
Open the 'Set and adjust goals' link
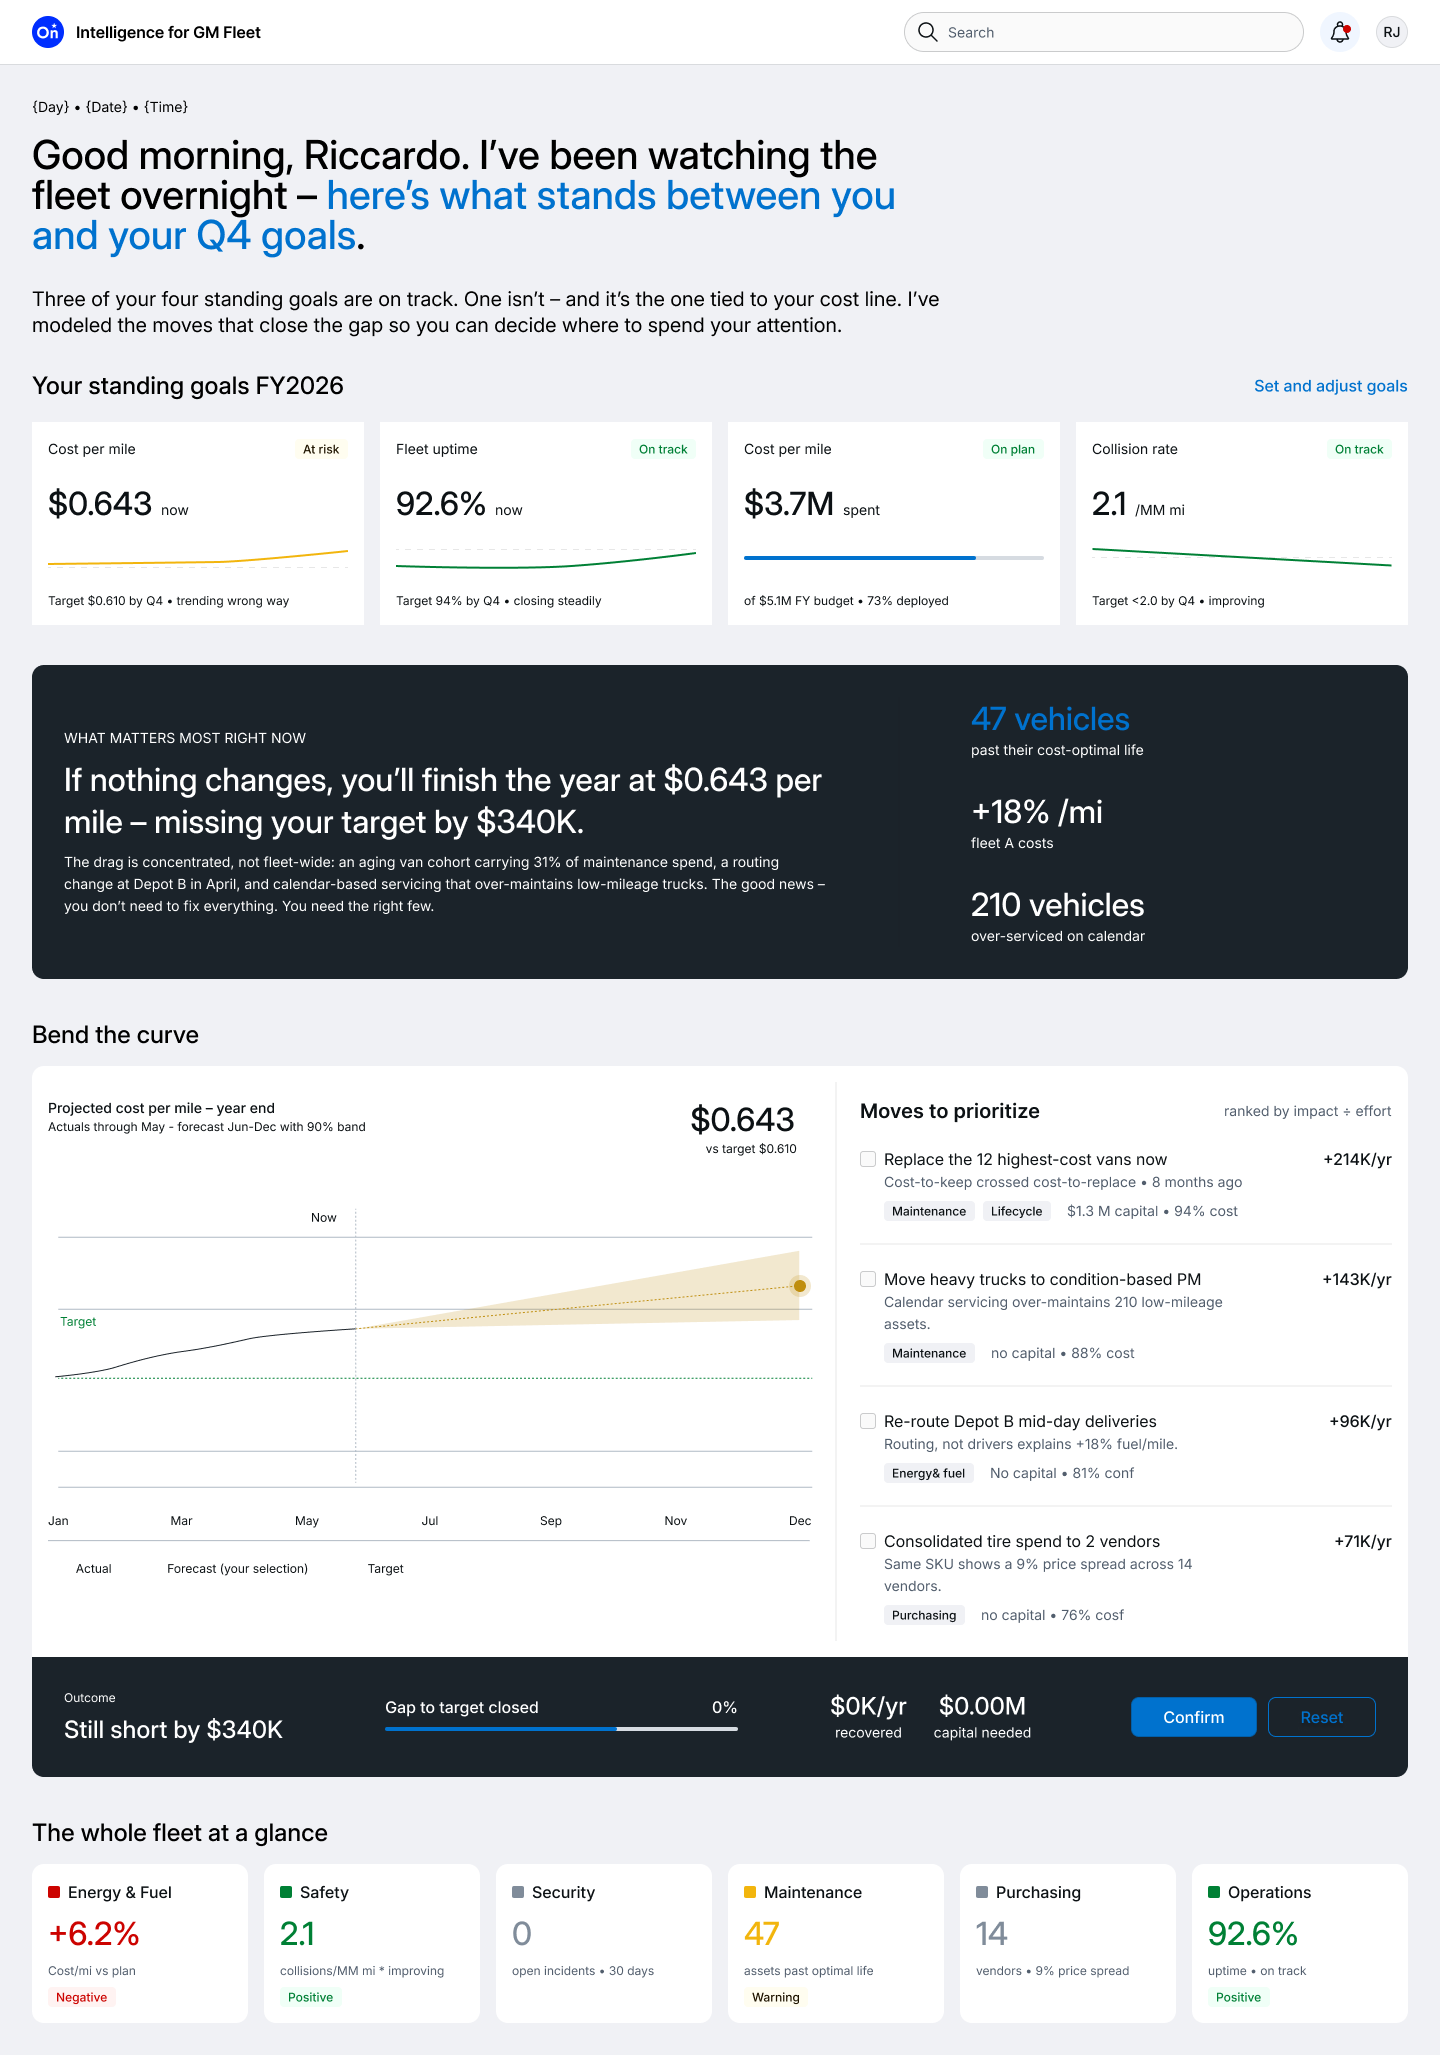(1331, 386)
